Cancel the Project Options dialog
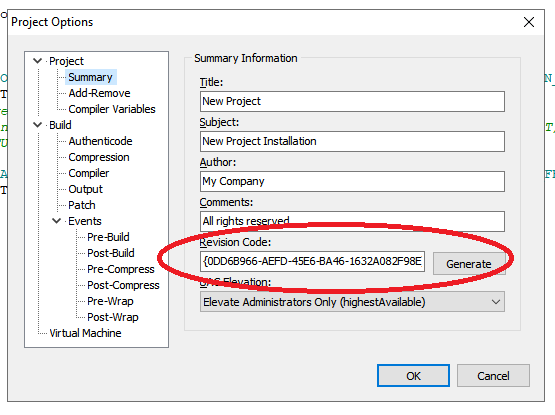This screenshot has width=555, height=415. pos(493,375)
